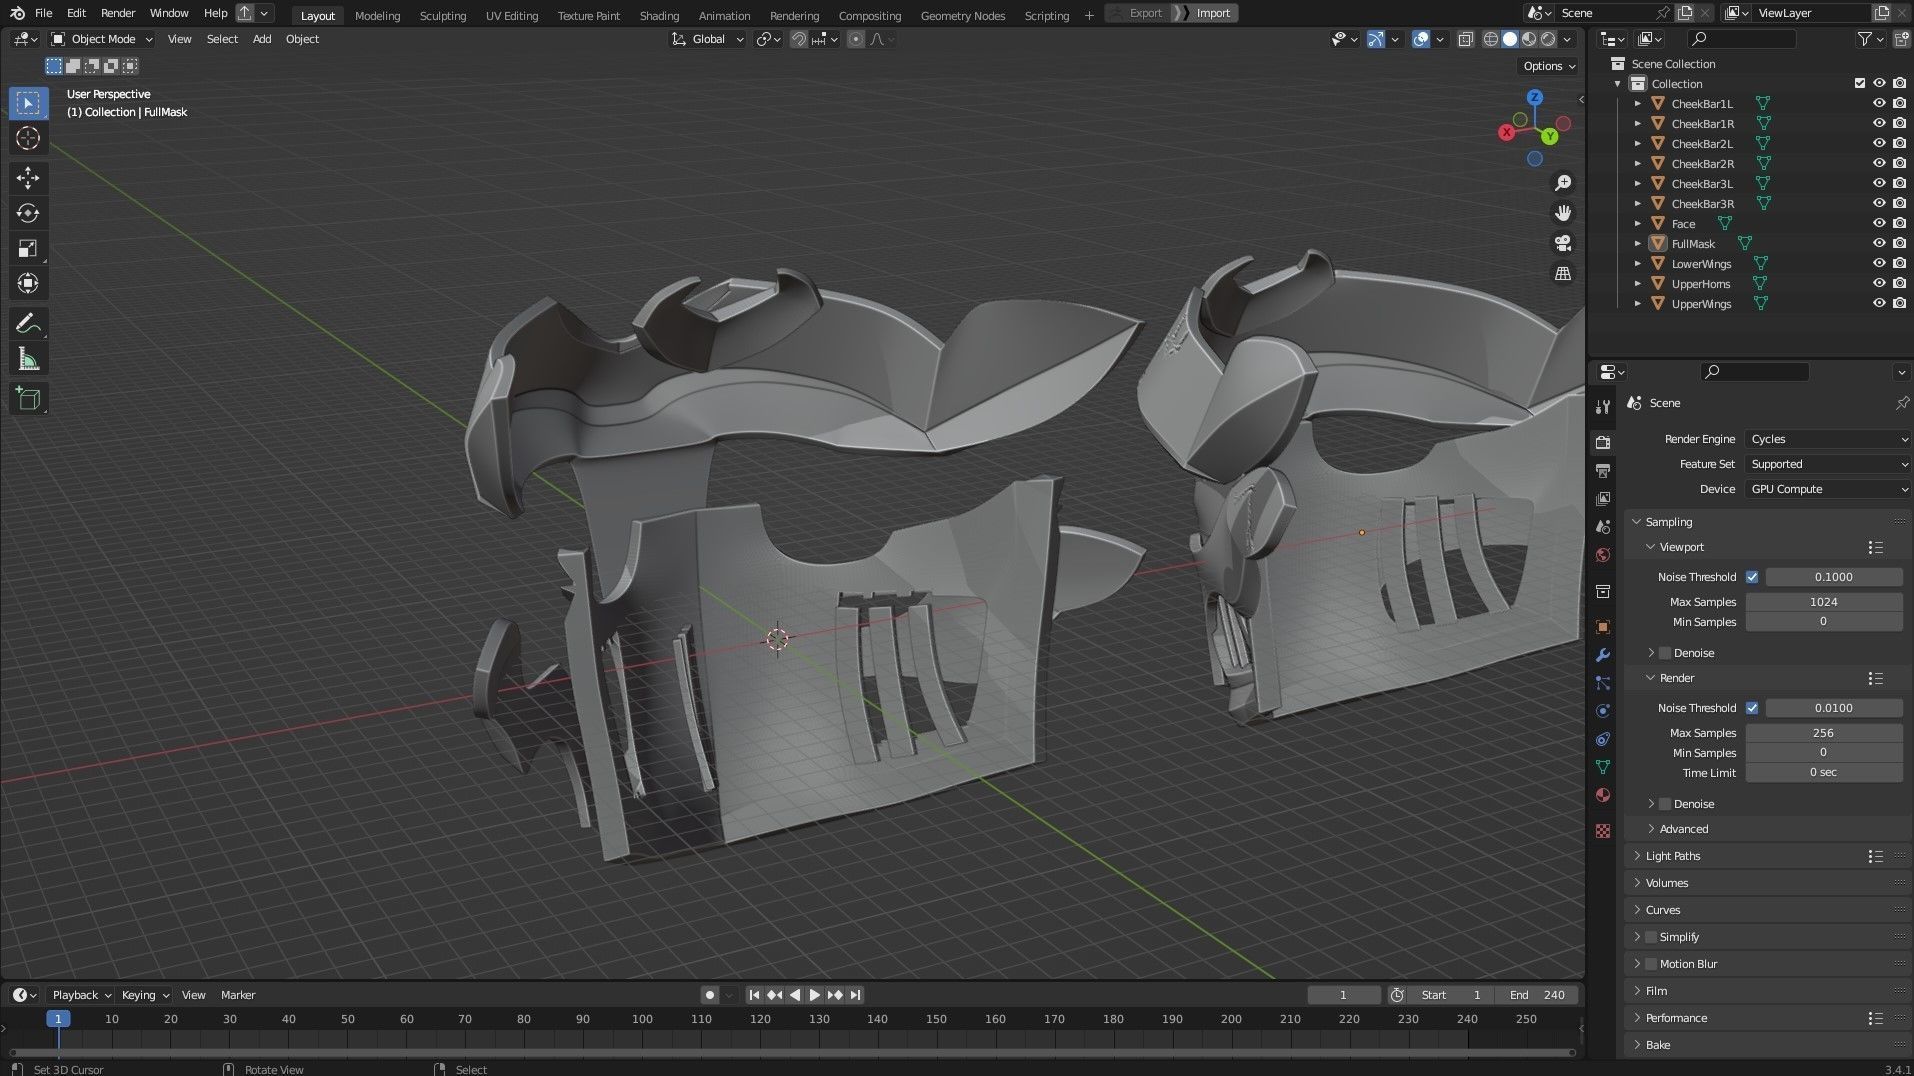Open the Output properties tab

coord(1603,470)
